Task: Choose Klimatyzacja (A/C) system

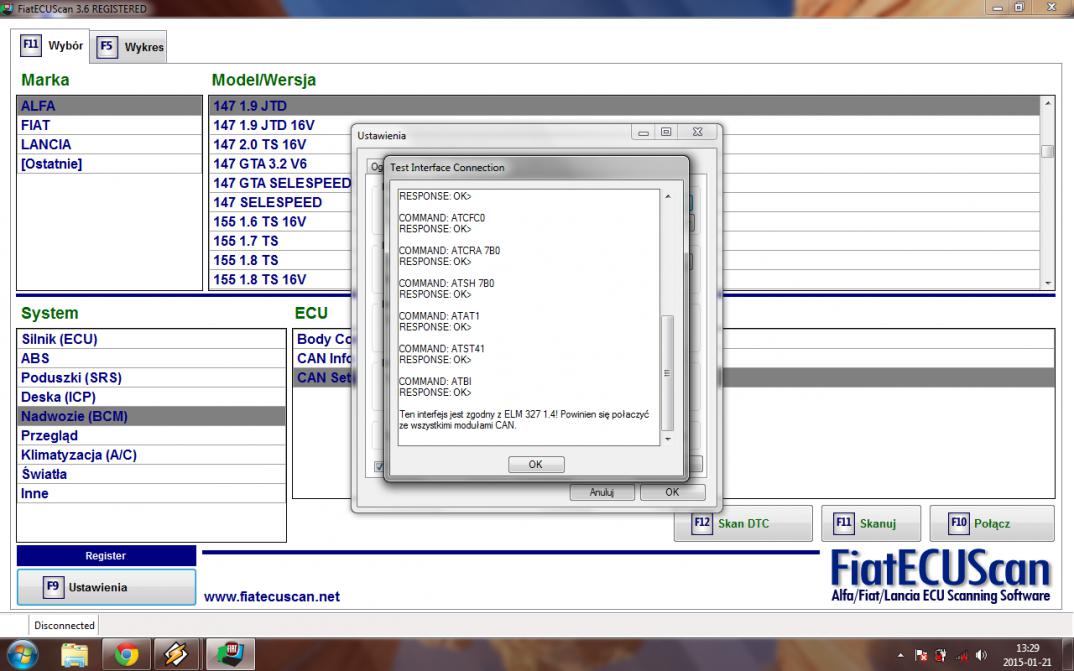Action: pos(151,455)
